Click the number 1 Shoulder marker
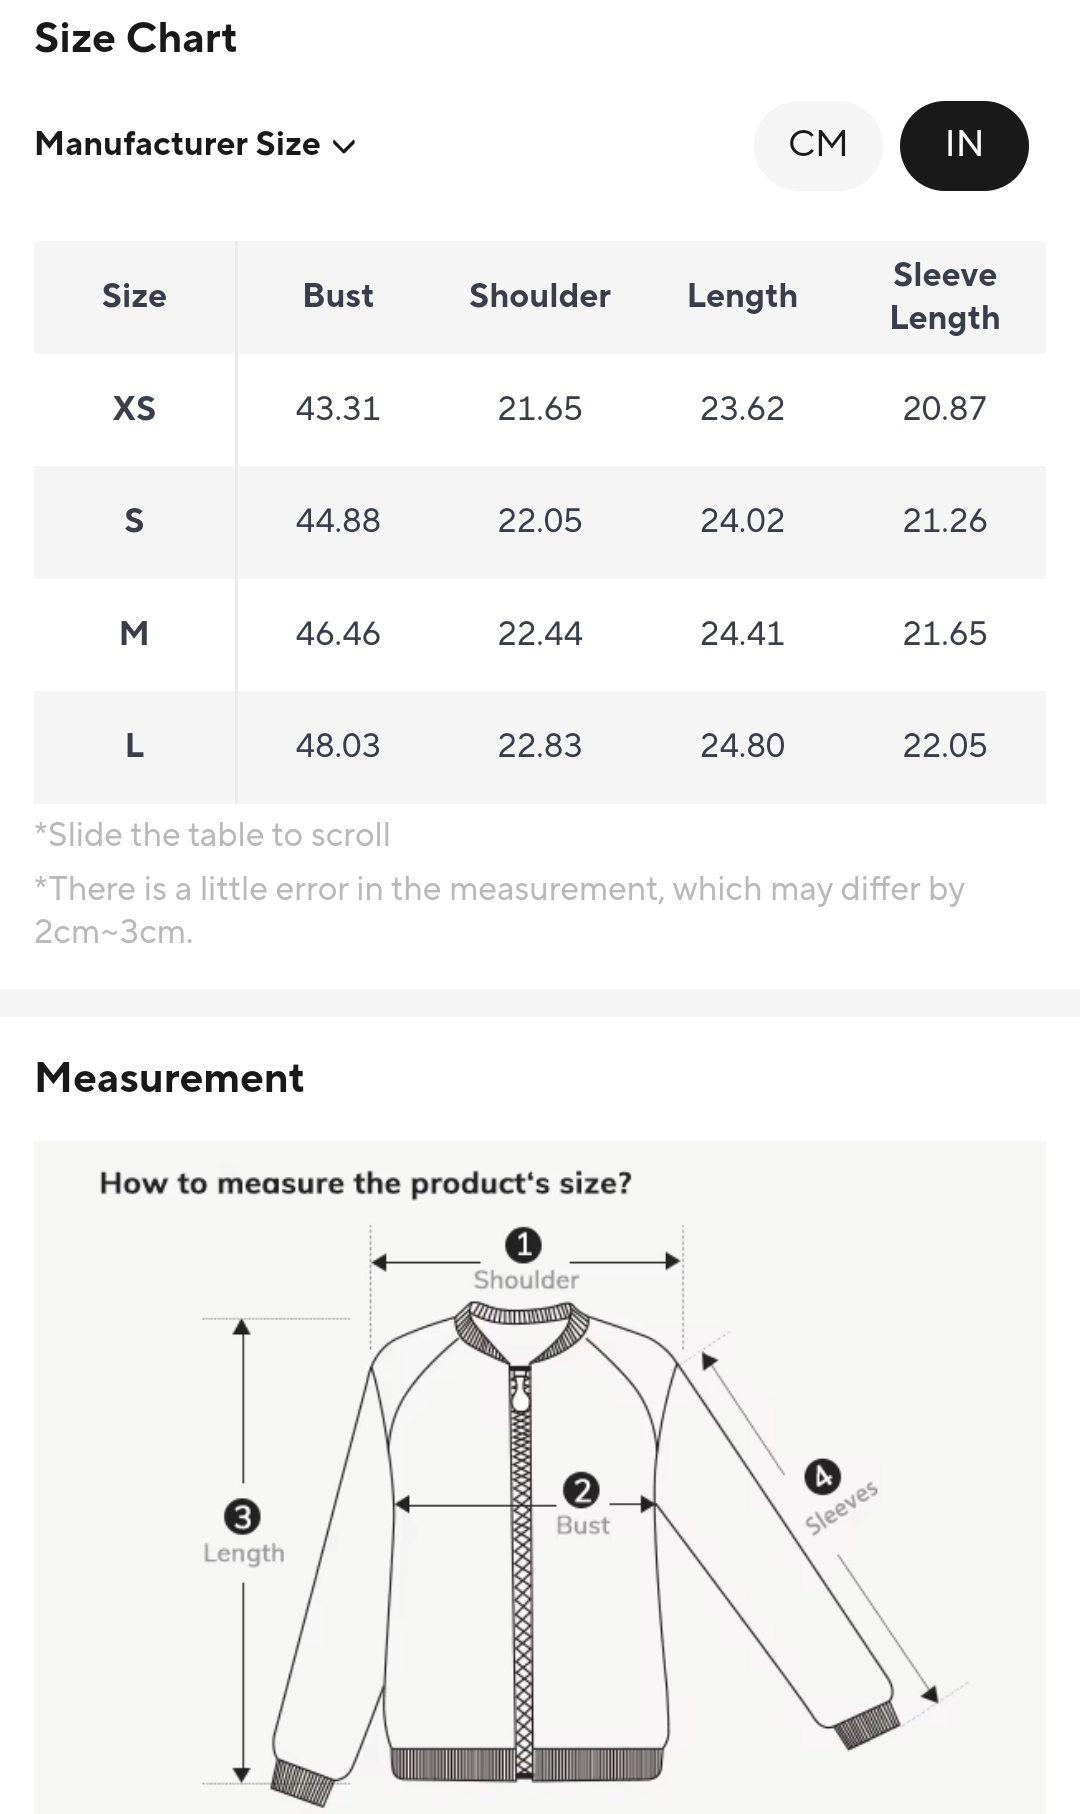Image resolution: width=1080 pixels, height=1814 pixels. click(x=523, y=1246)
